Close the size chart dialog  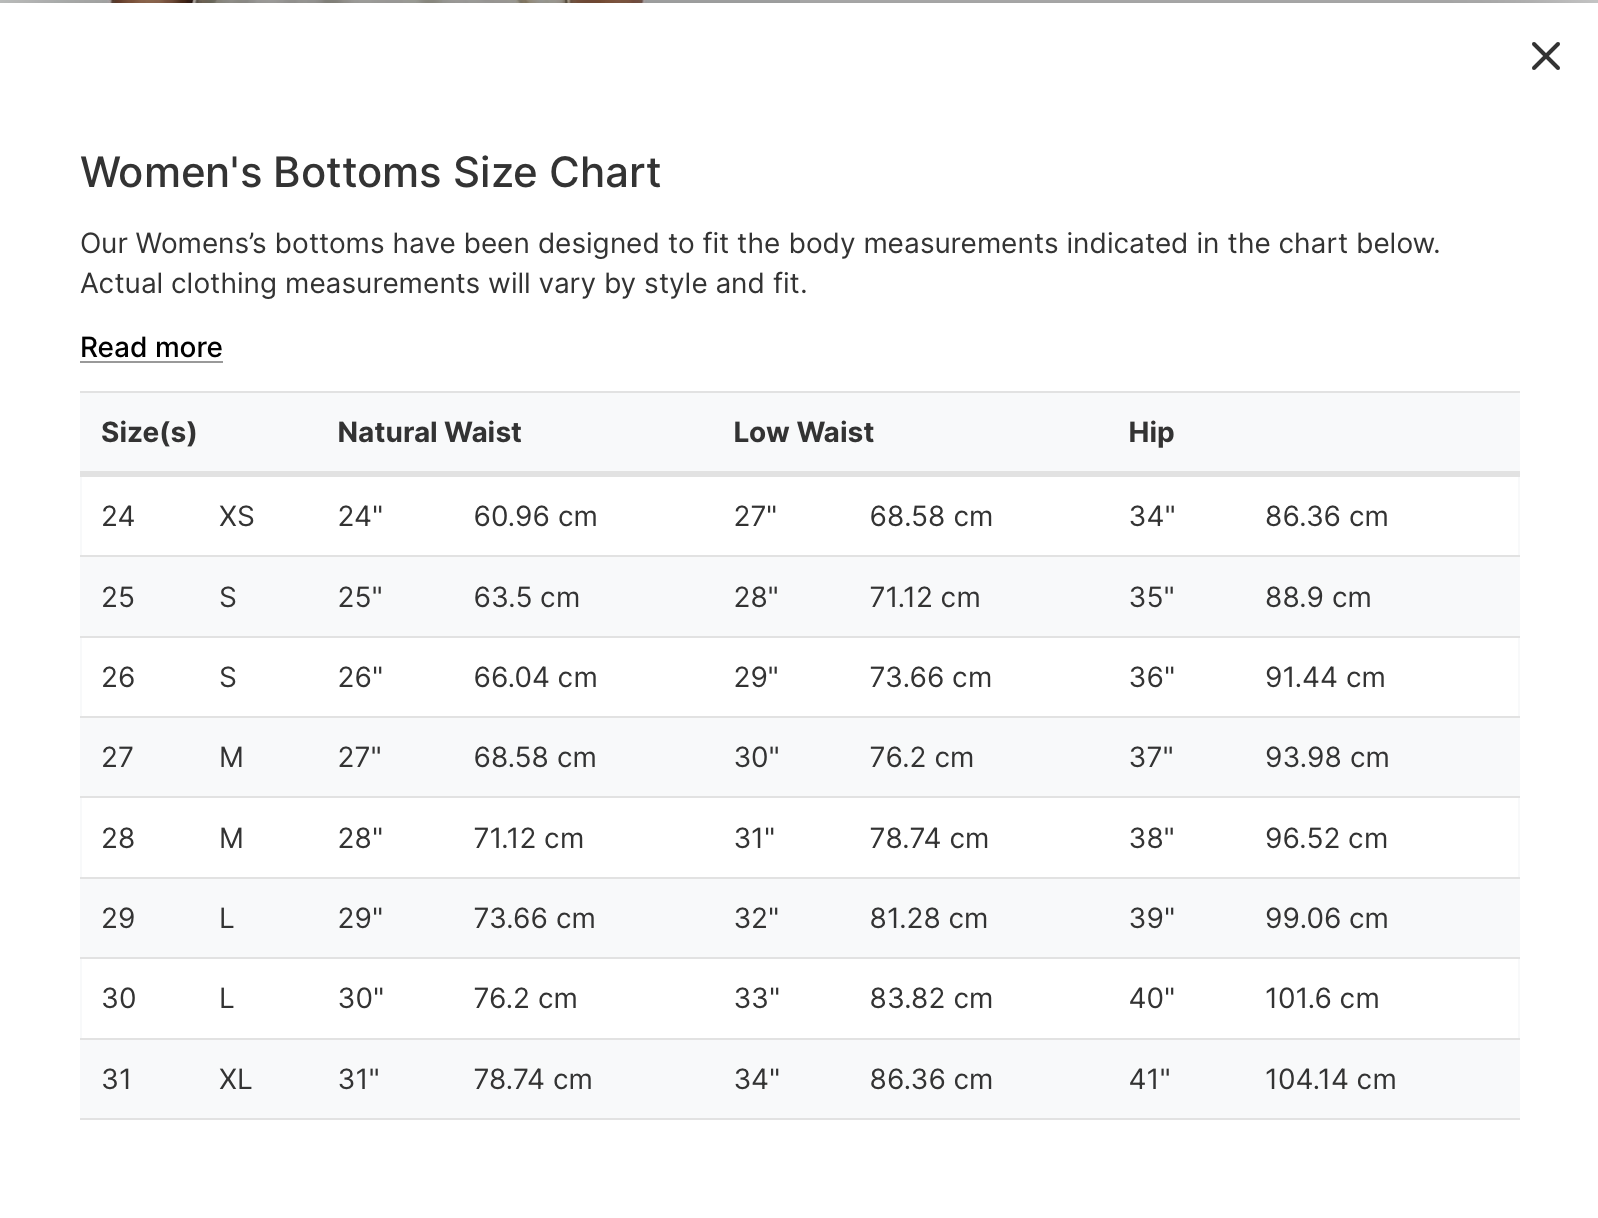pos(1545,56)
